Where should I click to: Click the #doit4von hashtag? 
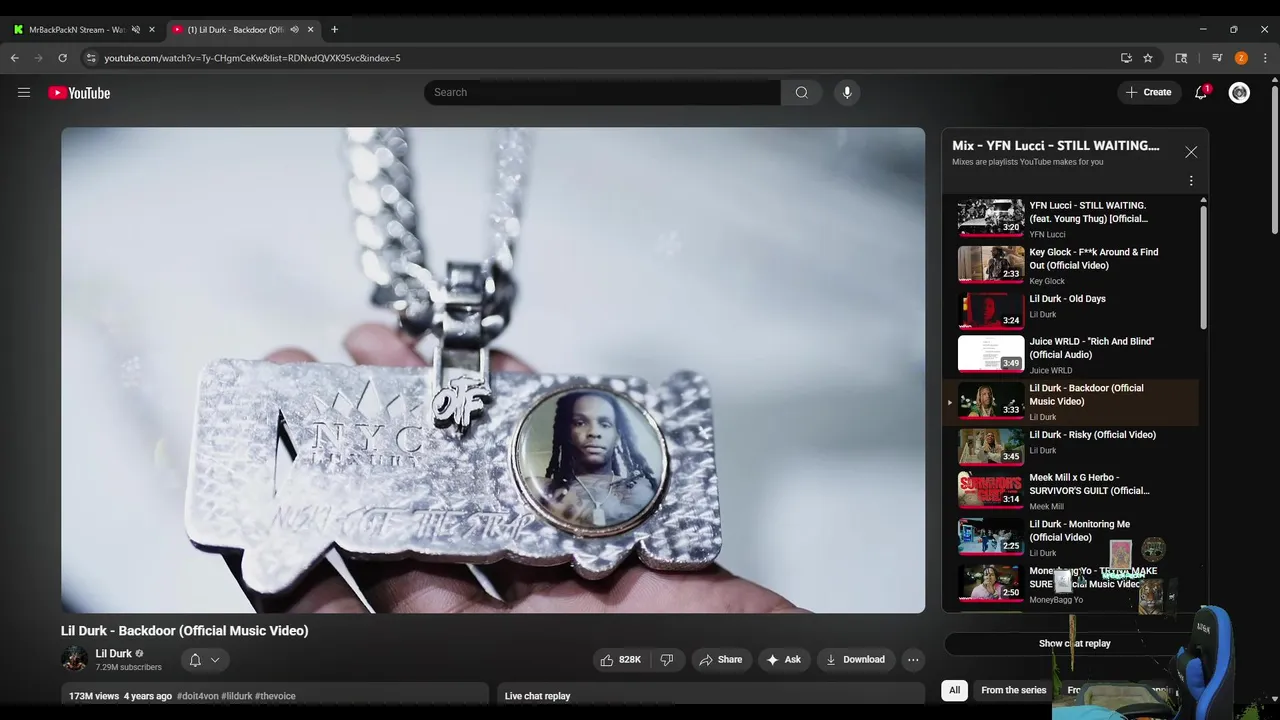197,696
